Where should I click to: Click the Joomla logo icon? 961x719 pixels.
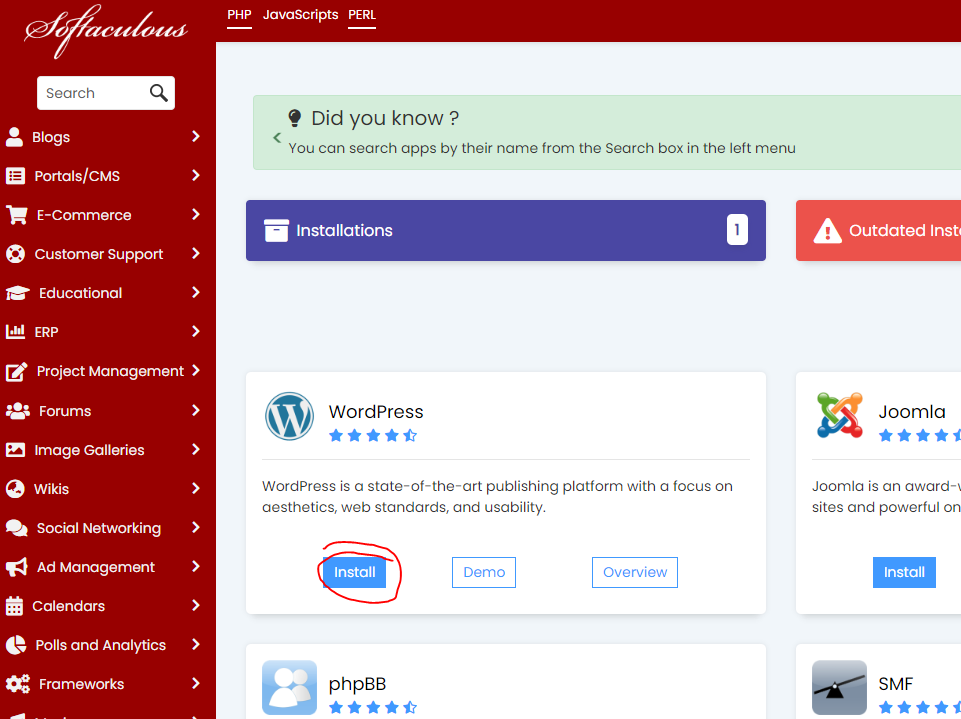(839, 416)
